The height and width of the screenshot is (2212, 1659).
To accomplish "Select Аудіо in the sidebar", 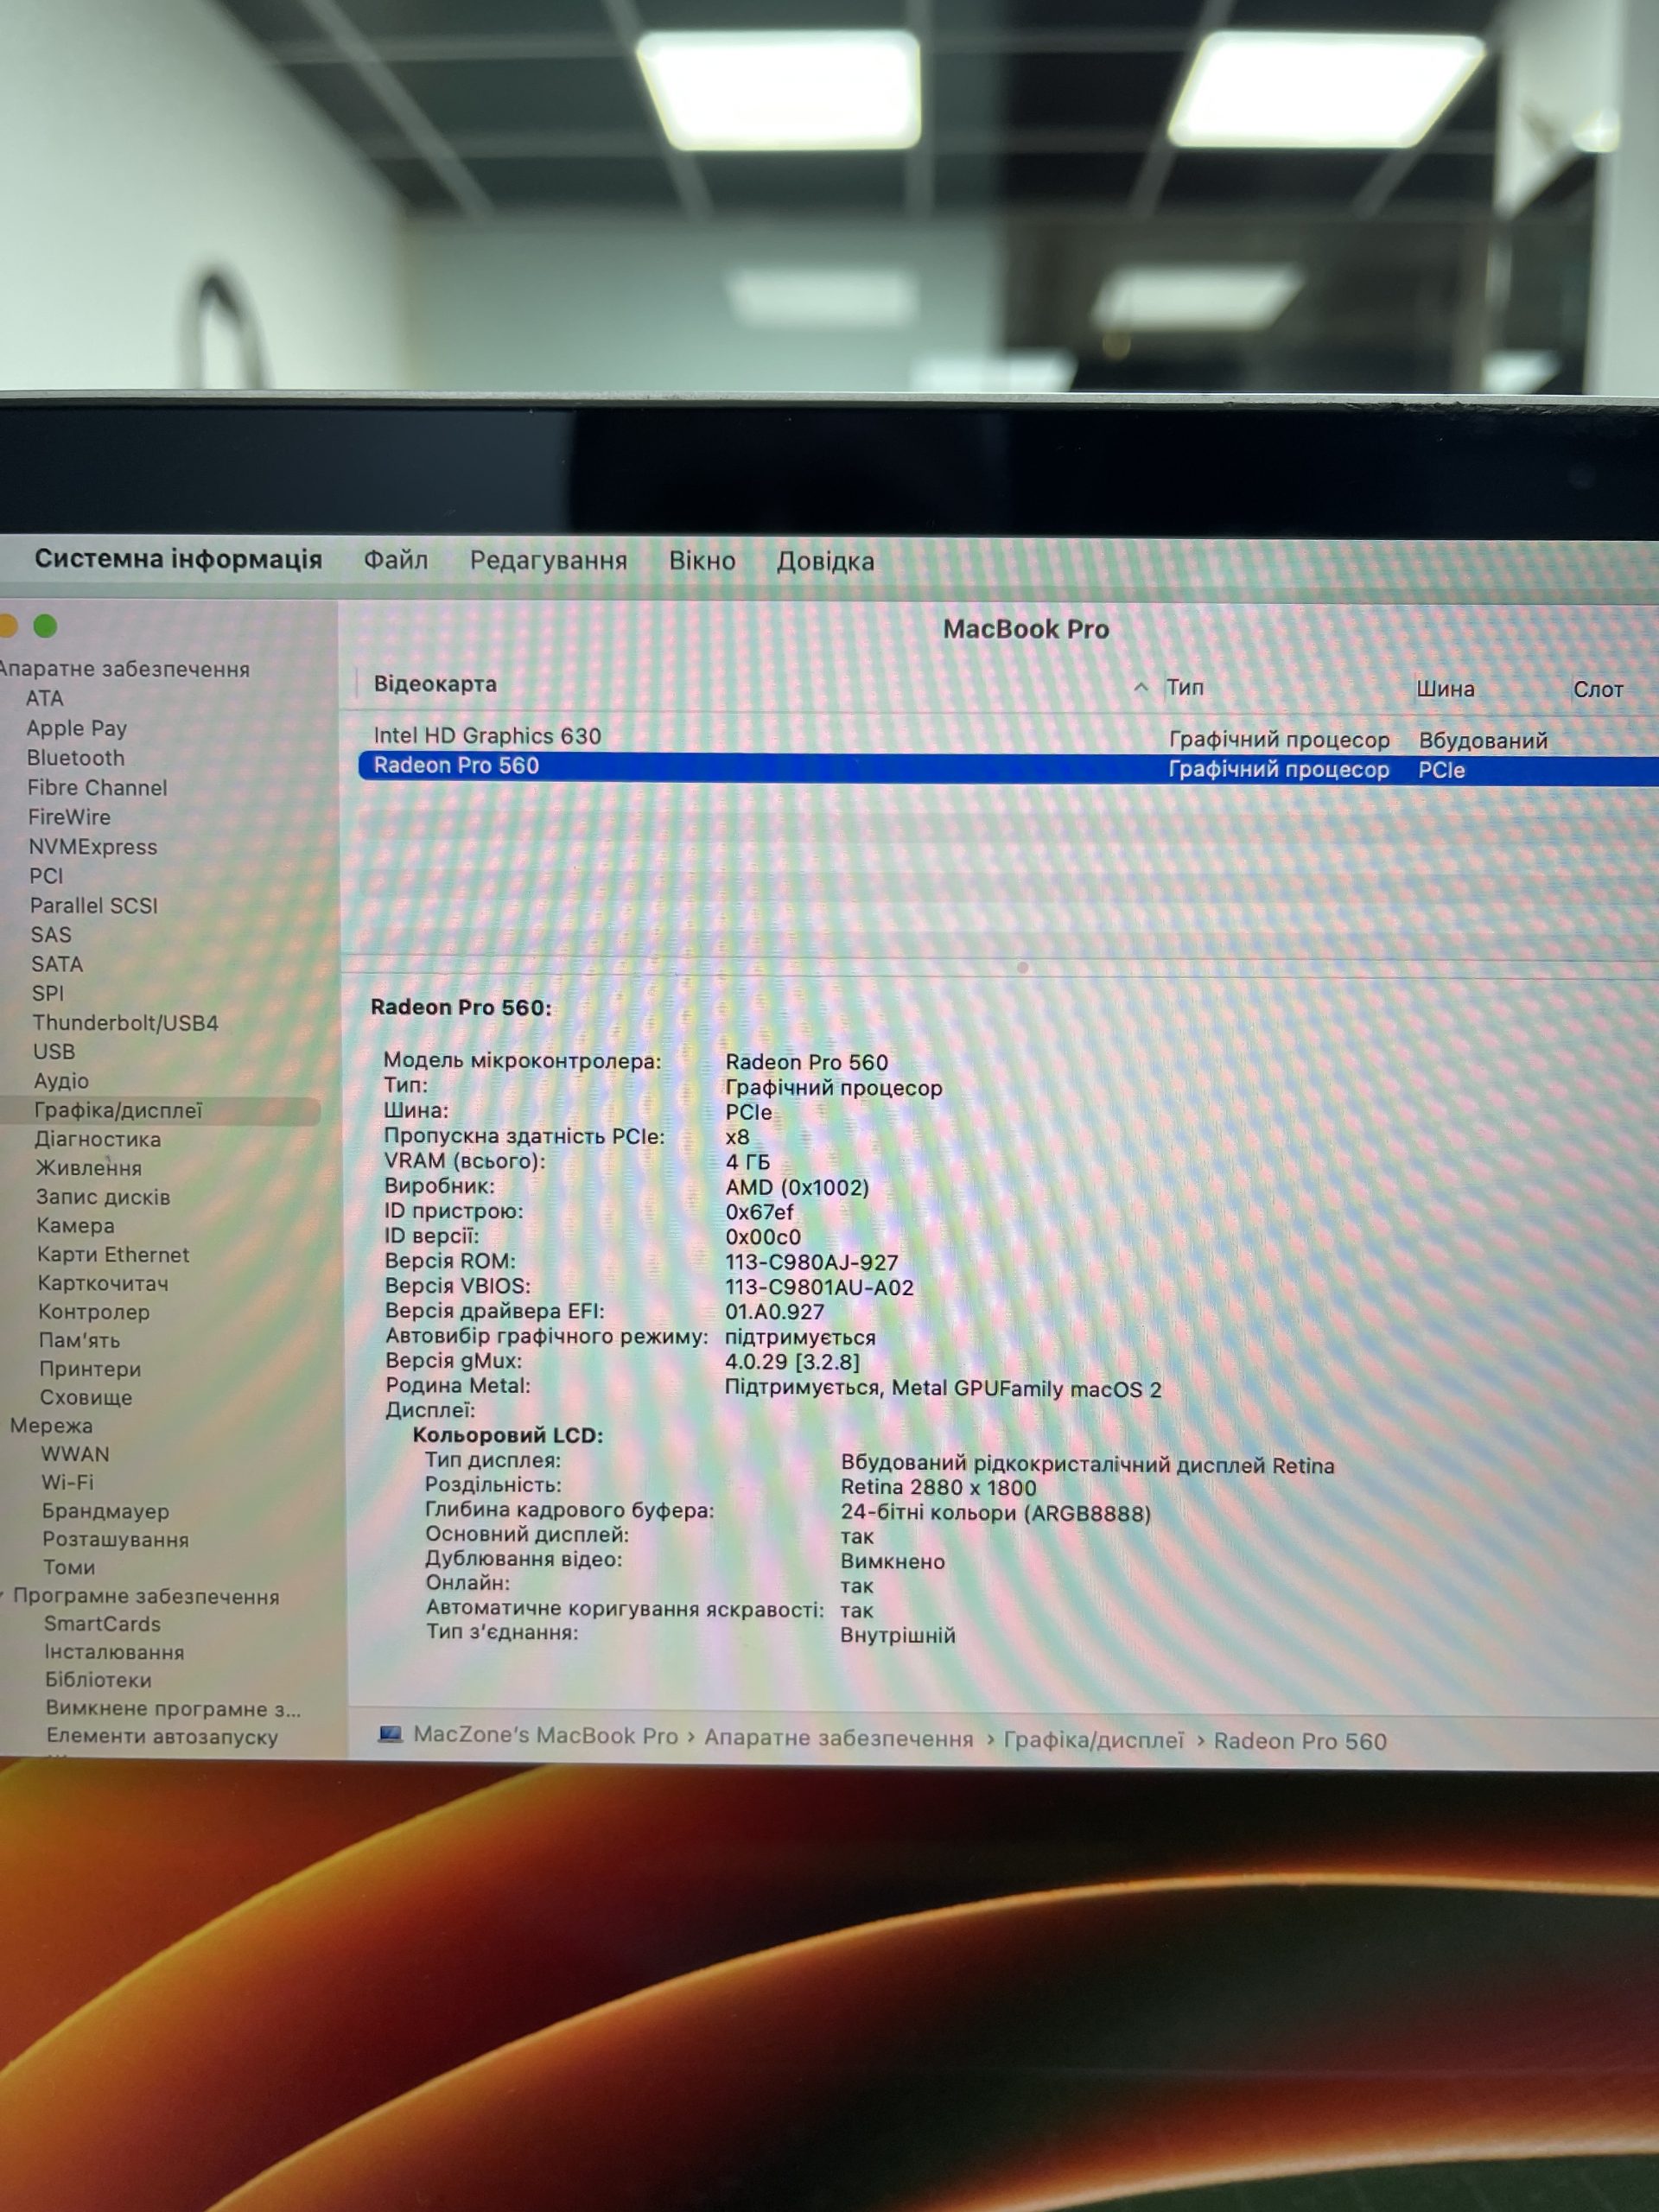I will click(61, 1081).
